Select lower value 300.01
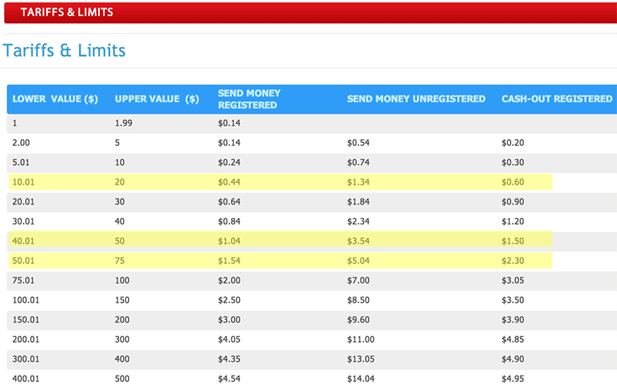 pyautogui.click(x=26, y=359)
